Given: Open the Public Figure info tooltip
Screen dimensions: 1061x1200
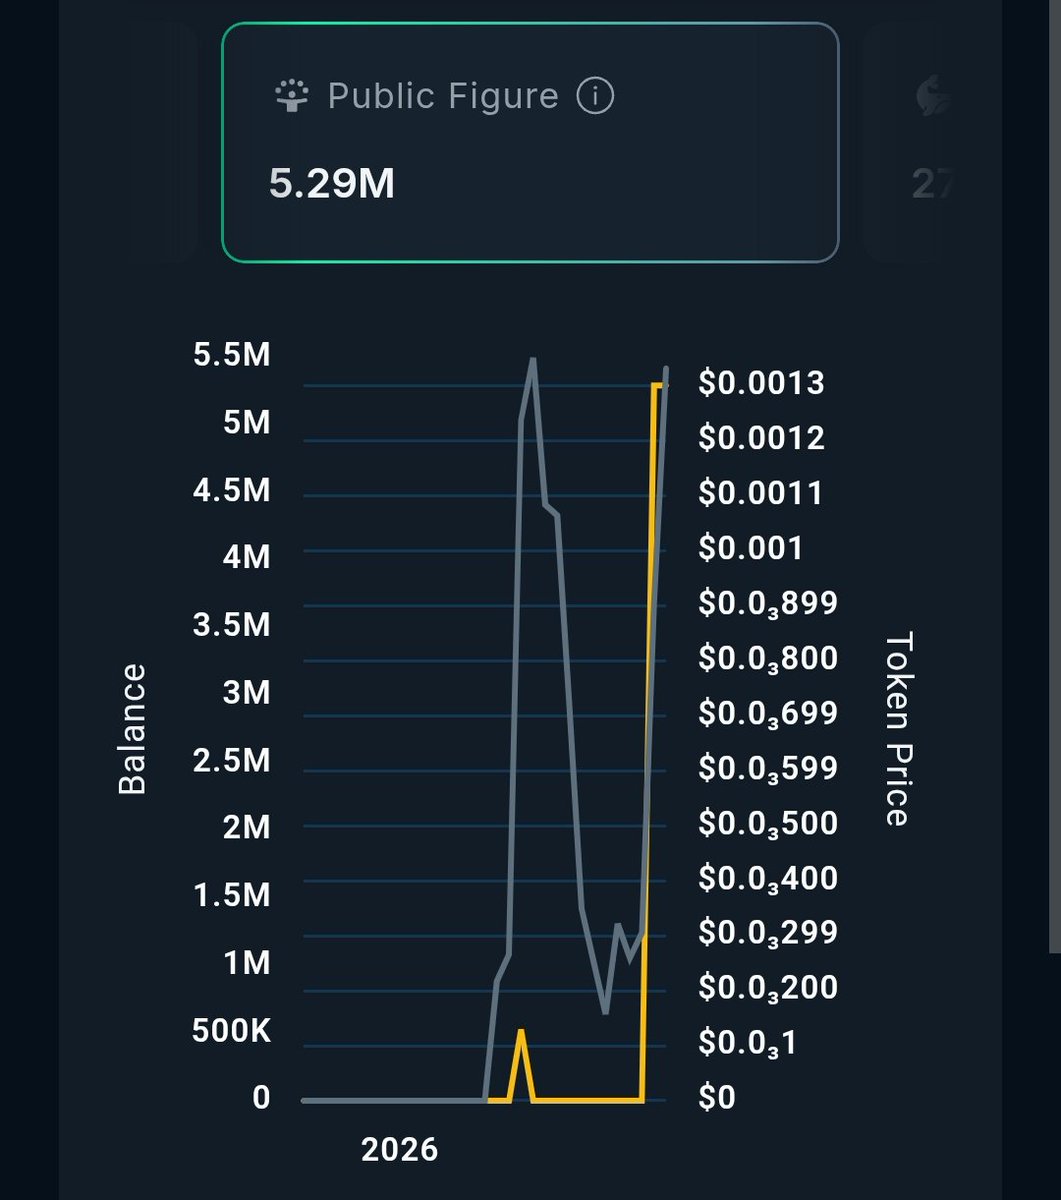Looking at the screenshot, I should [x=594, y=95].
